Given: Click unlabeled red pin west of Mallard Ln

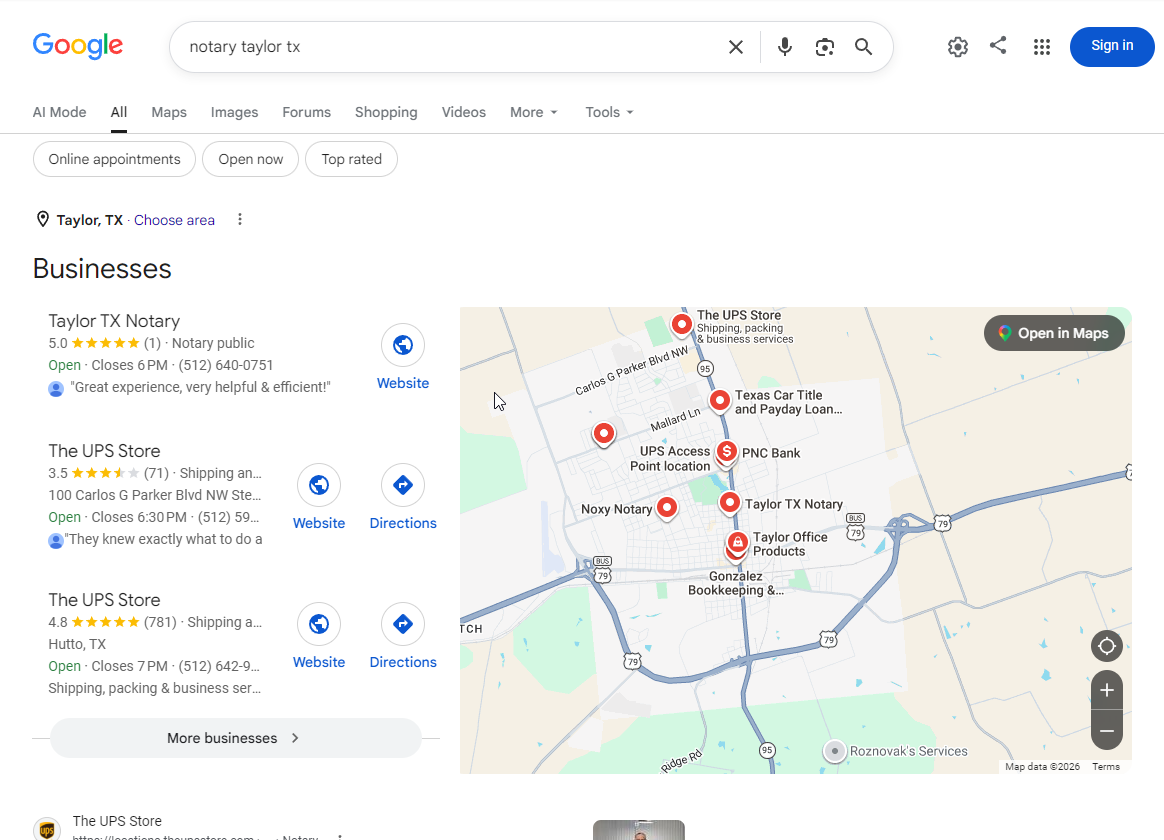Looking at the screenshot, I should [x=604, y=433].
